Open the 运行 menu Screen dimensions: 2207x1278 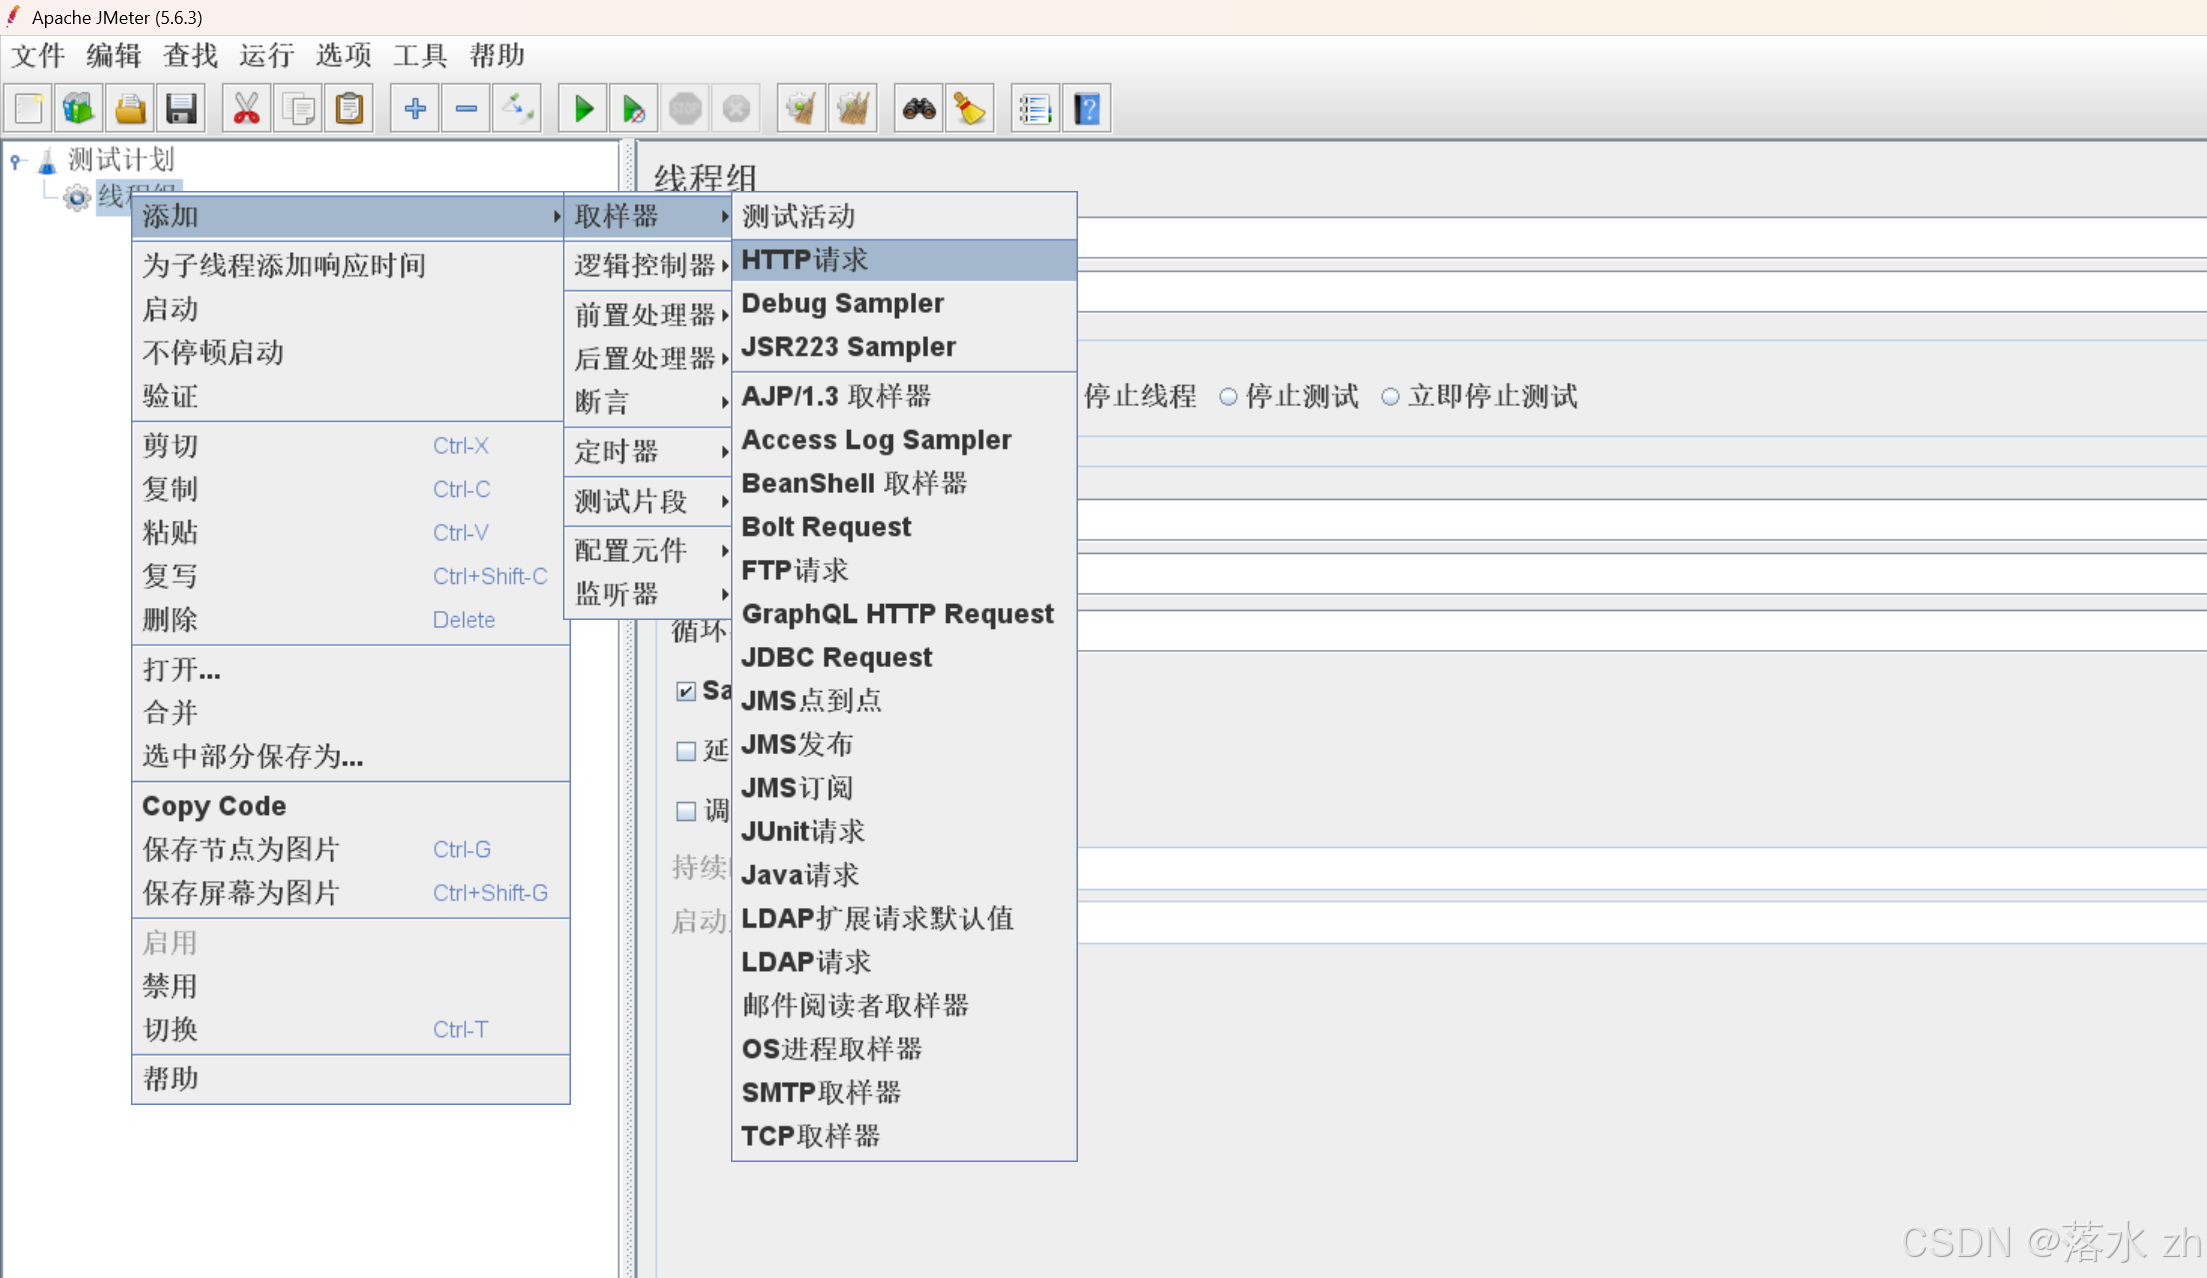tap(267, 55)
